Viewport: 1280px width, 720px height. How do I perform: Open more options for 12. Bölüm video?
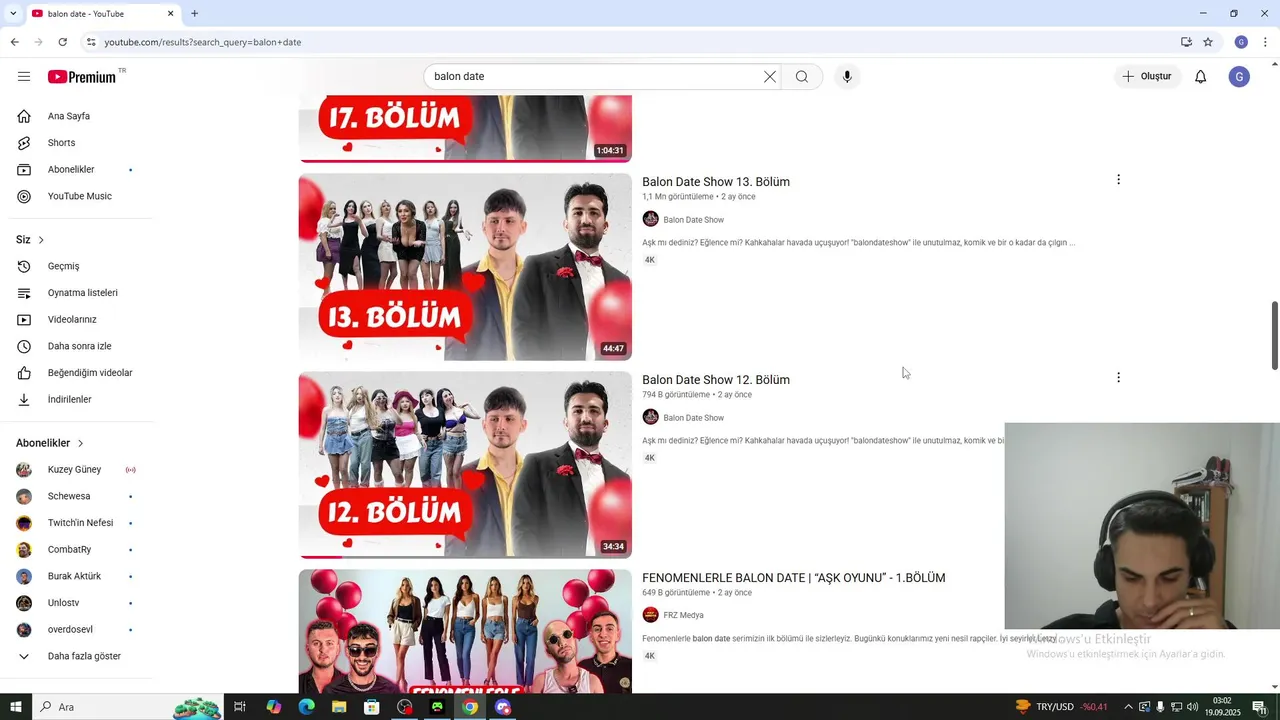1118,378
